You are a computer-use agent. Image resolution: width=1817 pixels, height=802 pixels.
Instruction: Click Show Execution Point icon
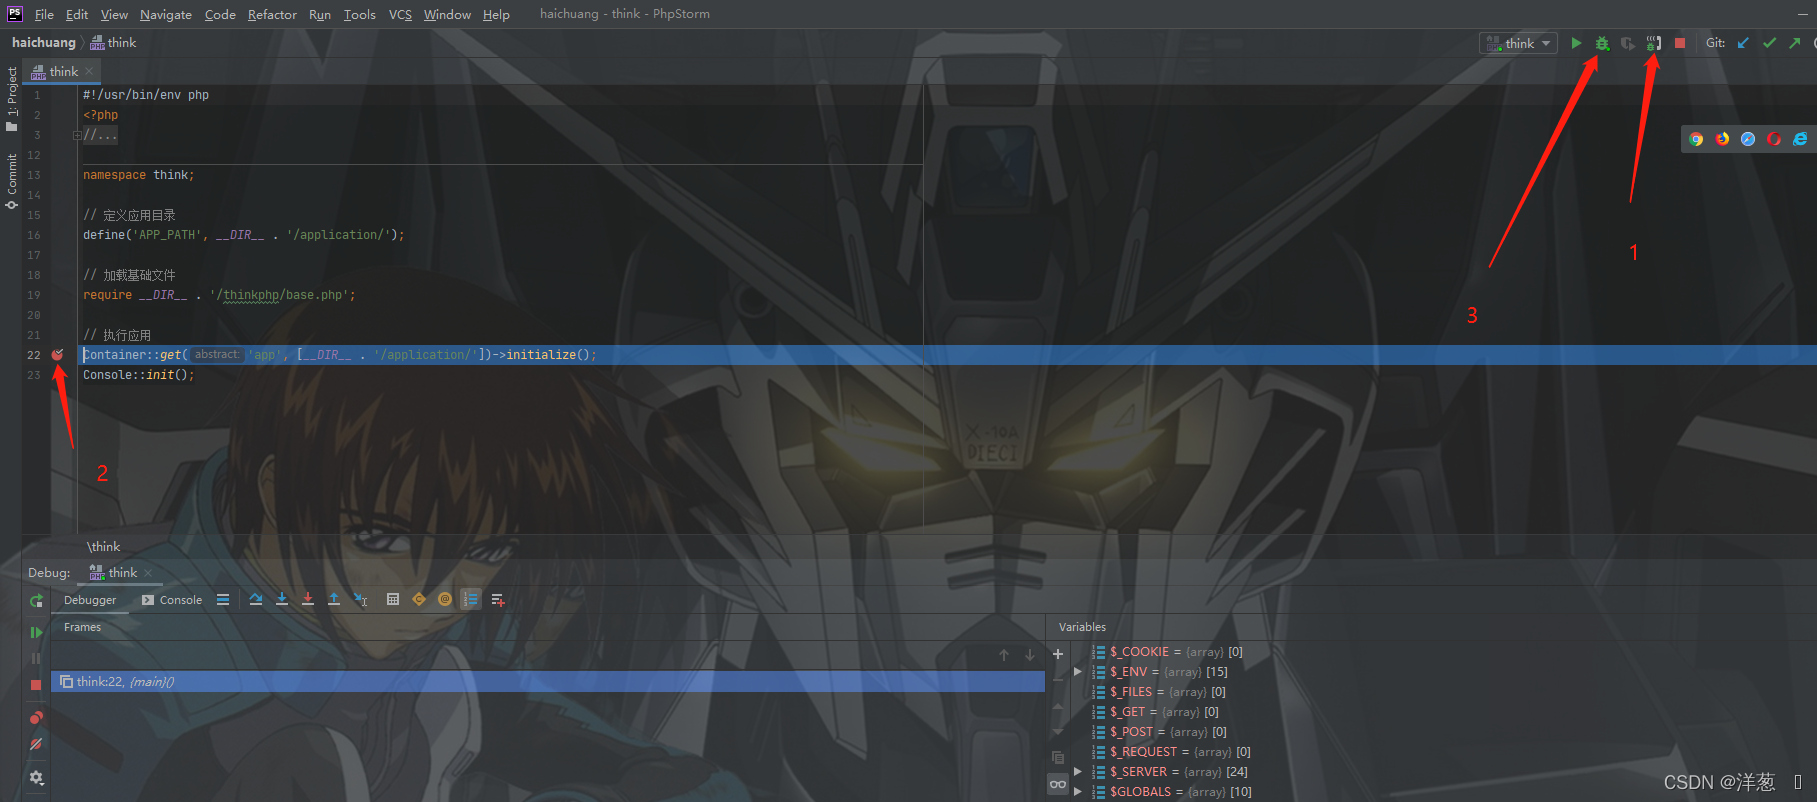click(x=223, y=600)
